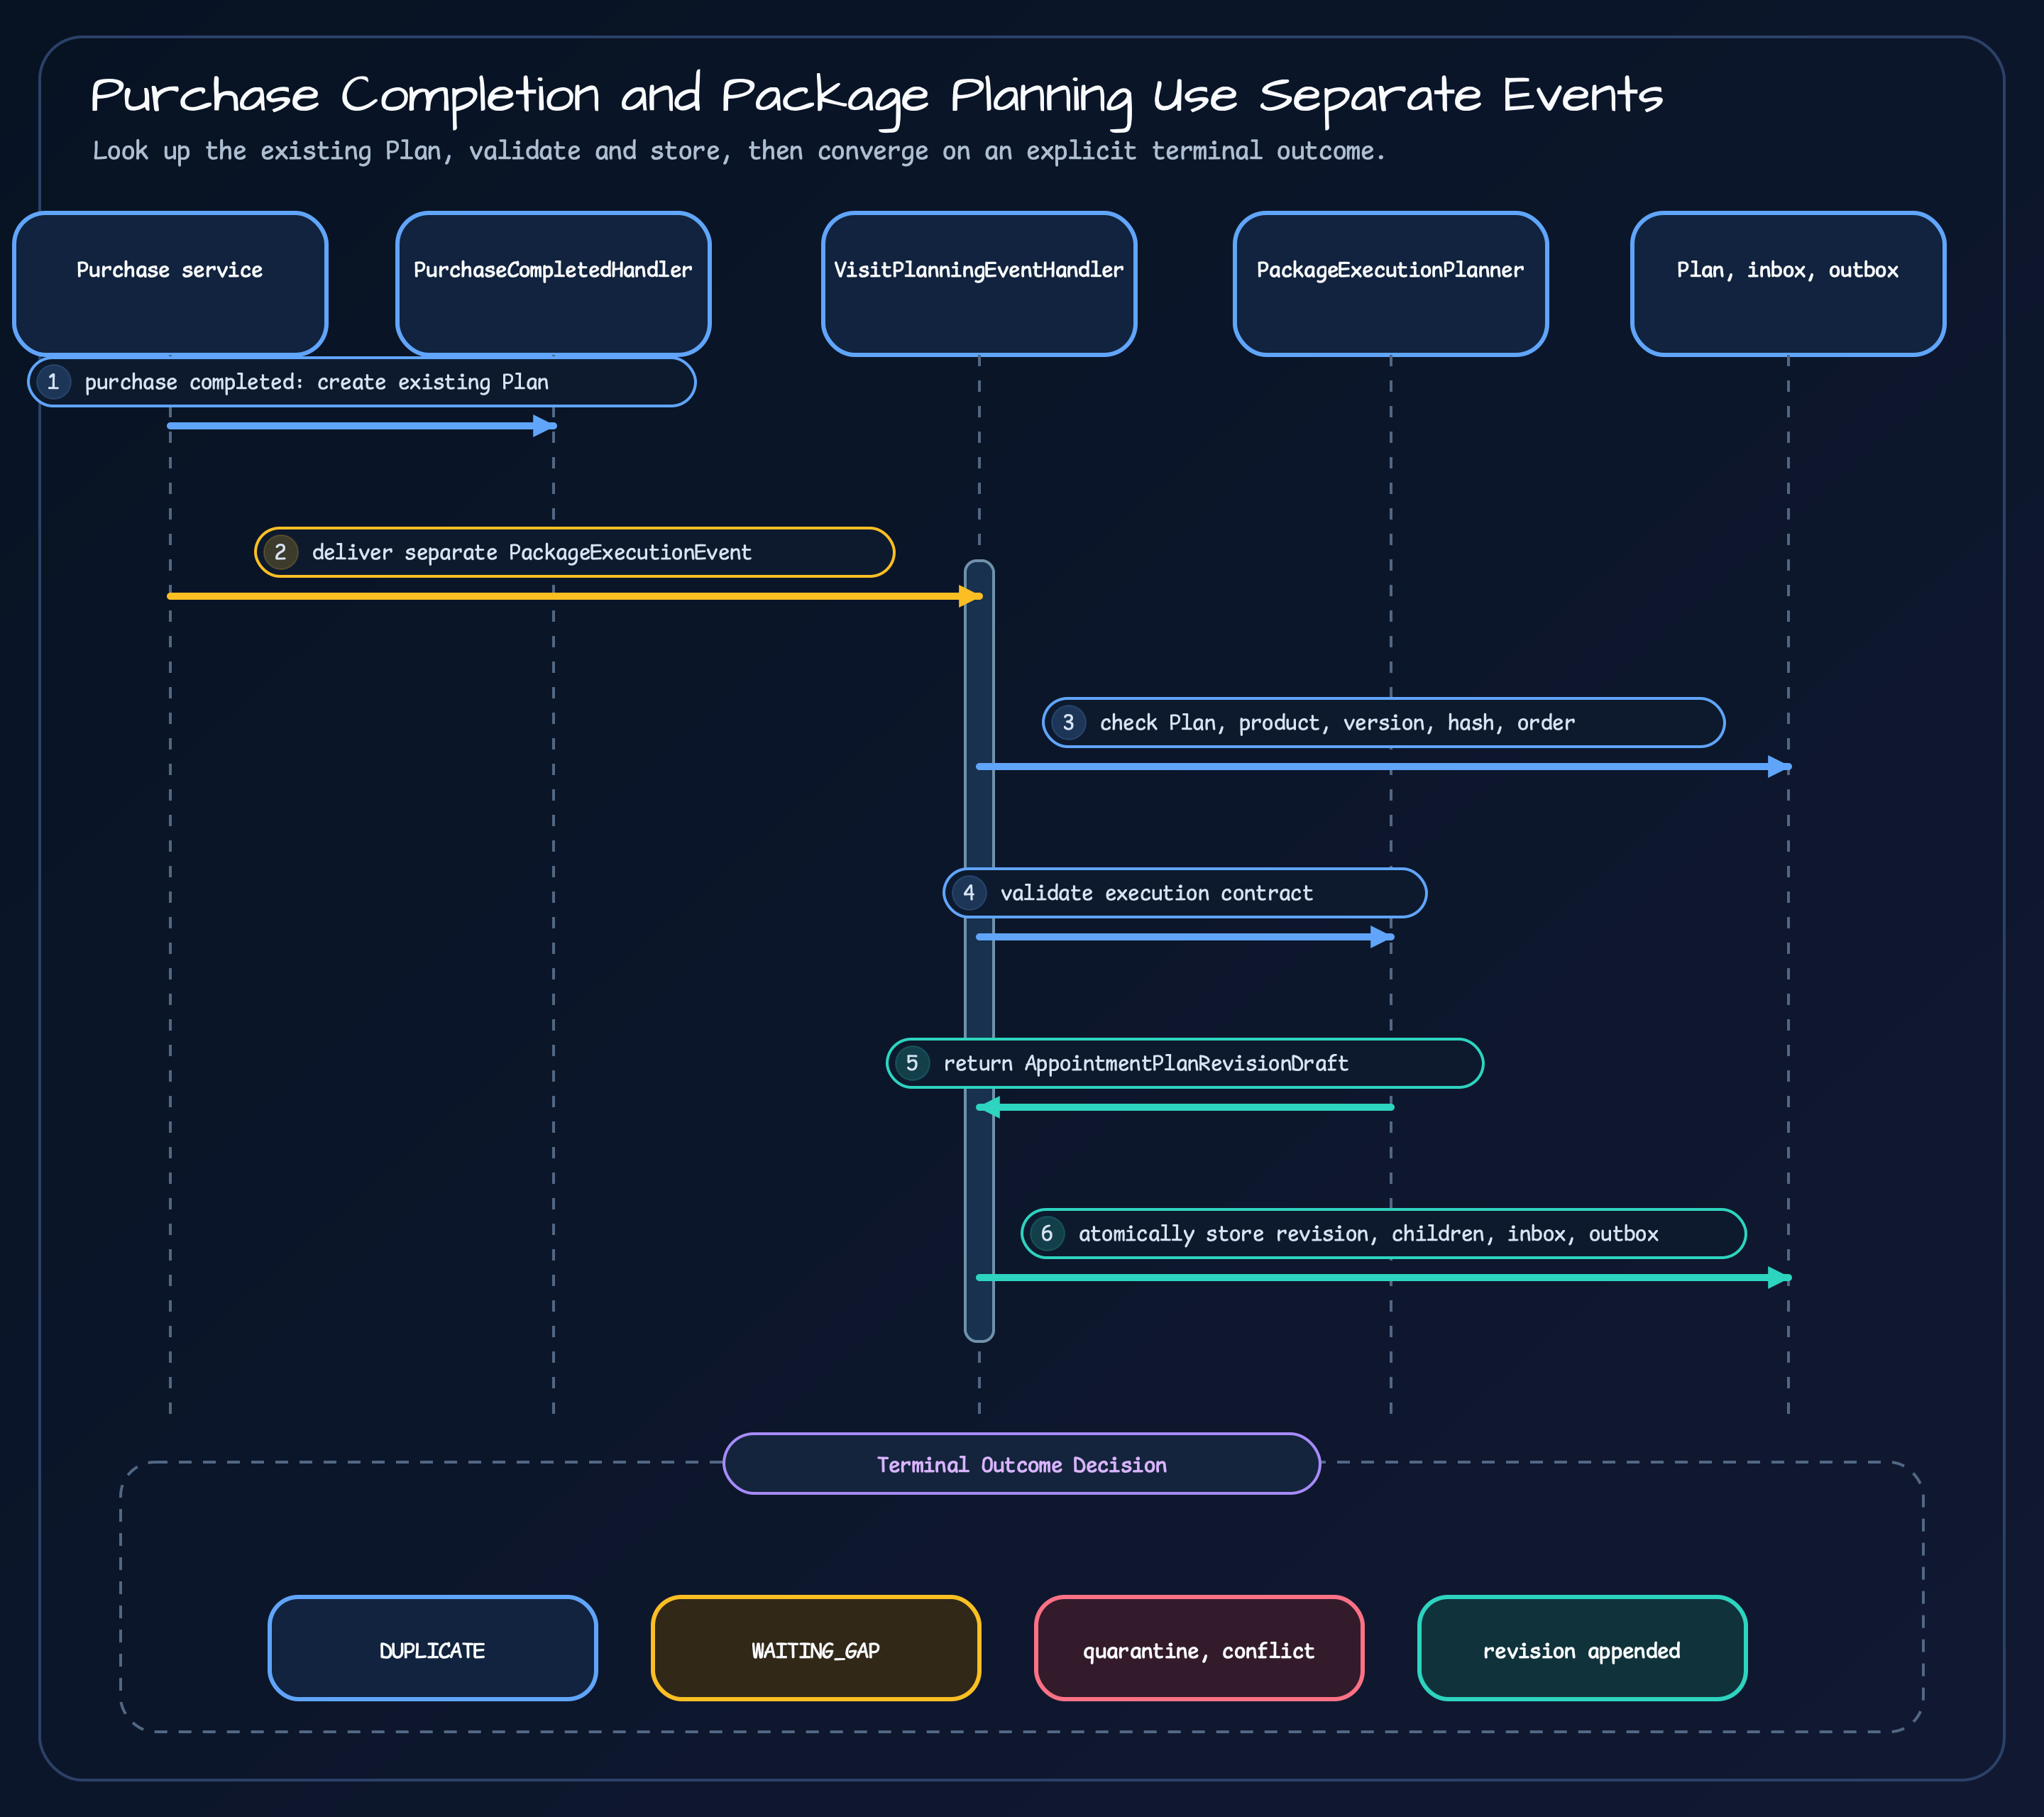Click the blue arrow of step 3
Viewport: 2044px width, 1817px height.
(1383, 767)
